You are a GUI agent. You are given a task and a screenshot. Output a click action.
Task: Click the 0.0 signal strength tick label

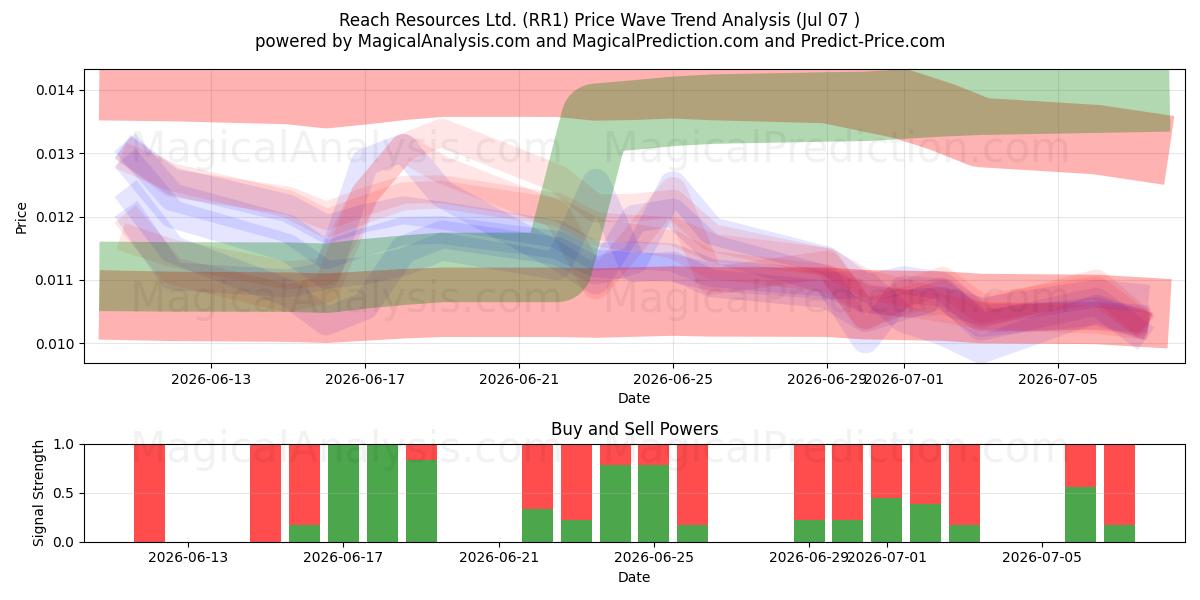coord(64,542)
